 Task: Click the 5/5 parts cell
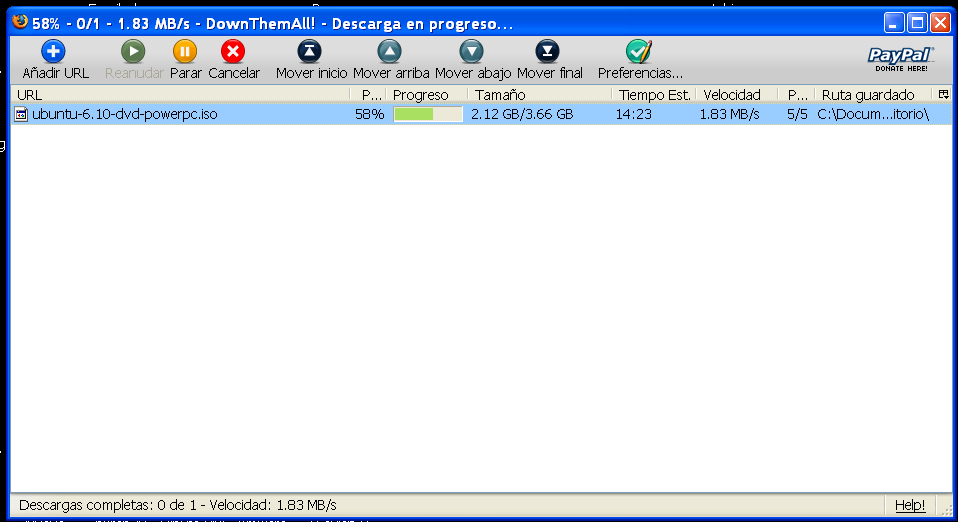pos(797,114)
